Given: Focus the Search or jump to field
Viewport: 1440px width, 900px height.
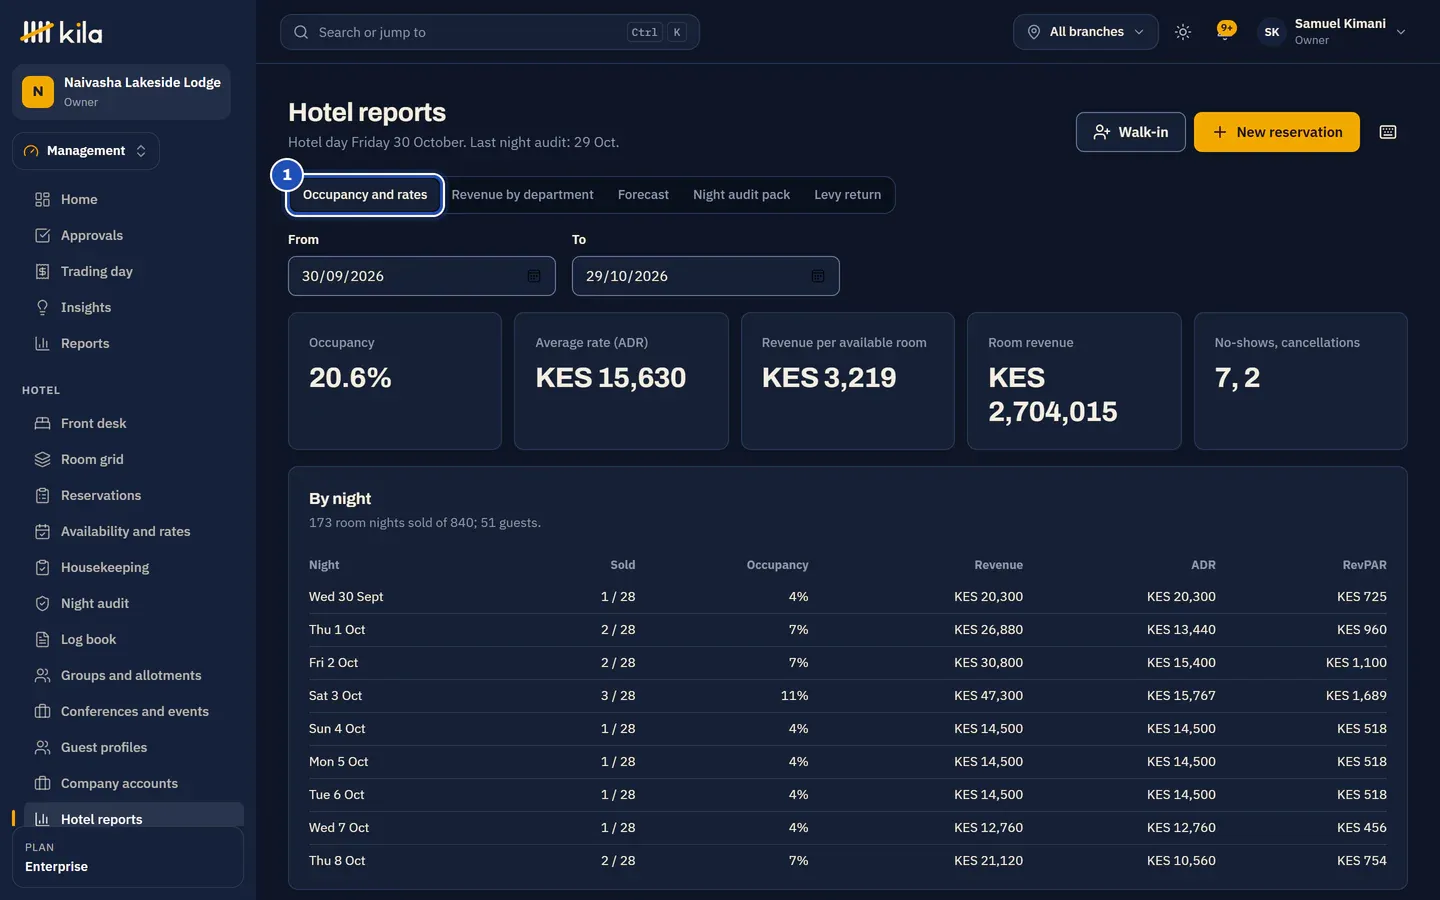Looking at the screenshot, I should (x=490, y=32).
